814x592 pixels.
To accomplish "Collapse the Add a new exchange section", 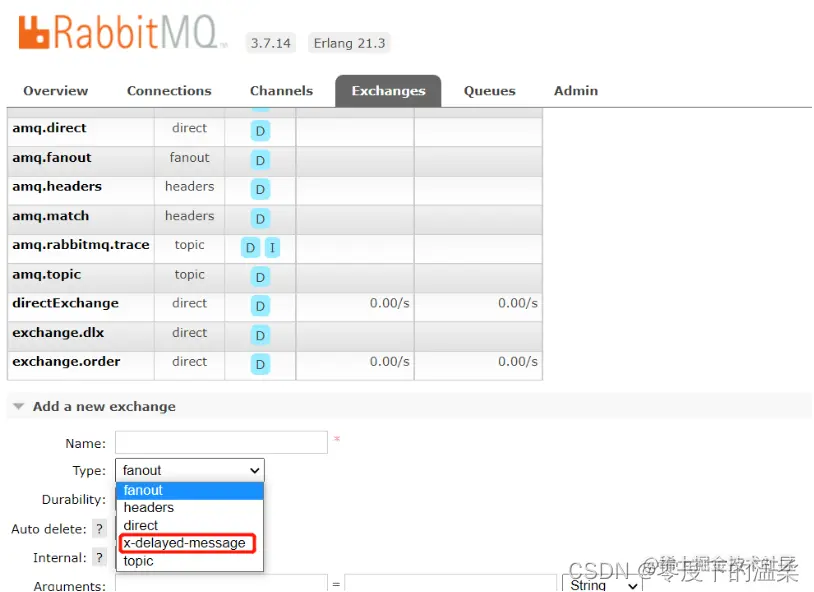I will [104, 407].
